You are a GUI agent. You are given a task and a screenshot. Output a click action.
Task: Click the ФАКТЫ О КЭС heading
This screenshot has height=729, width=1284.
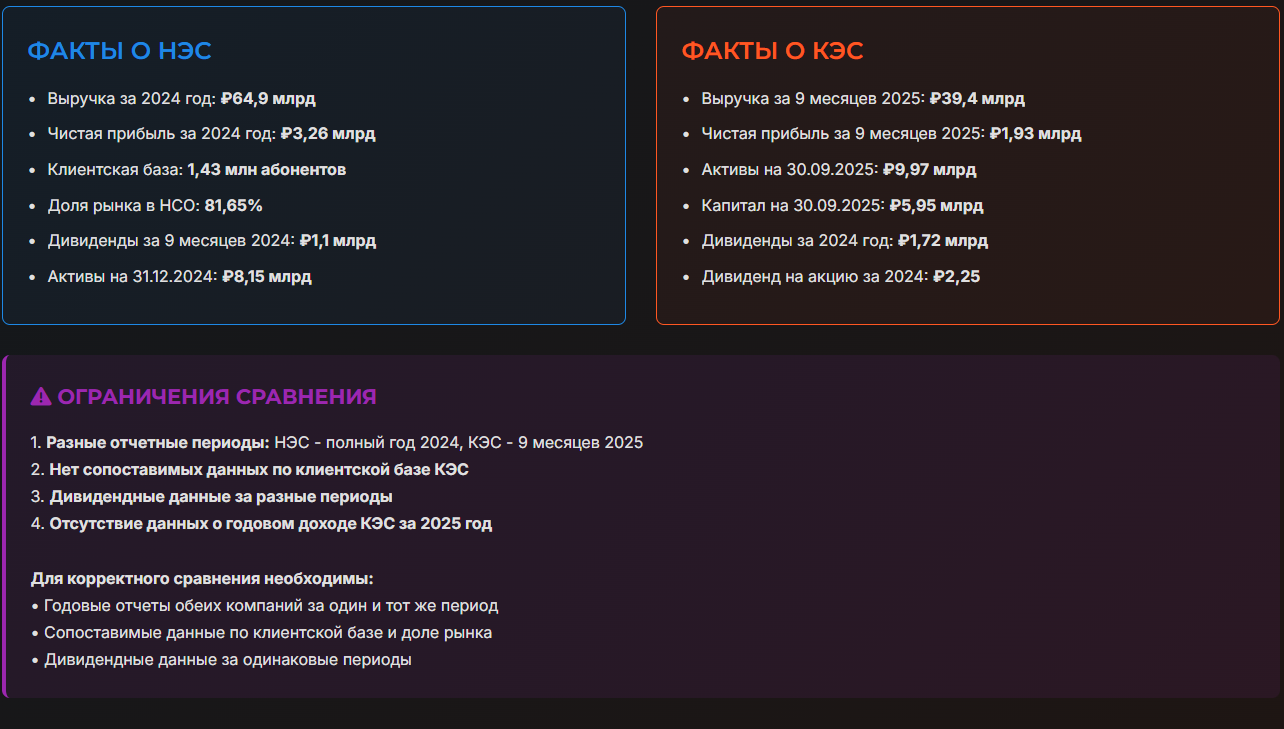(x=772, y=51)
